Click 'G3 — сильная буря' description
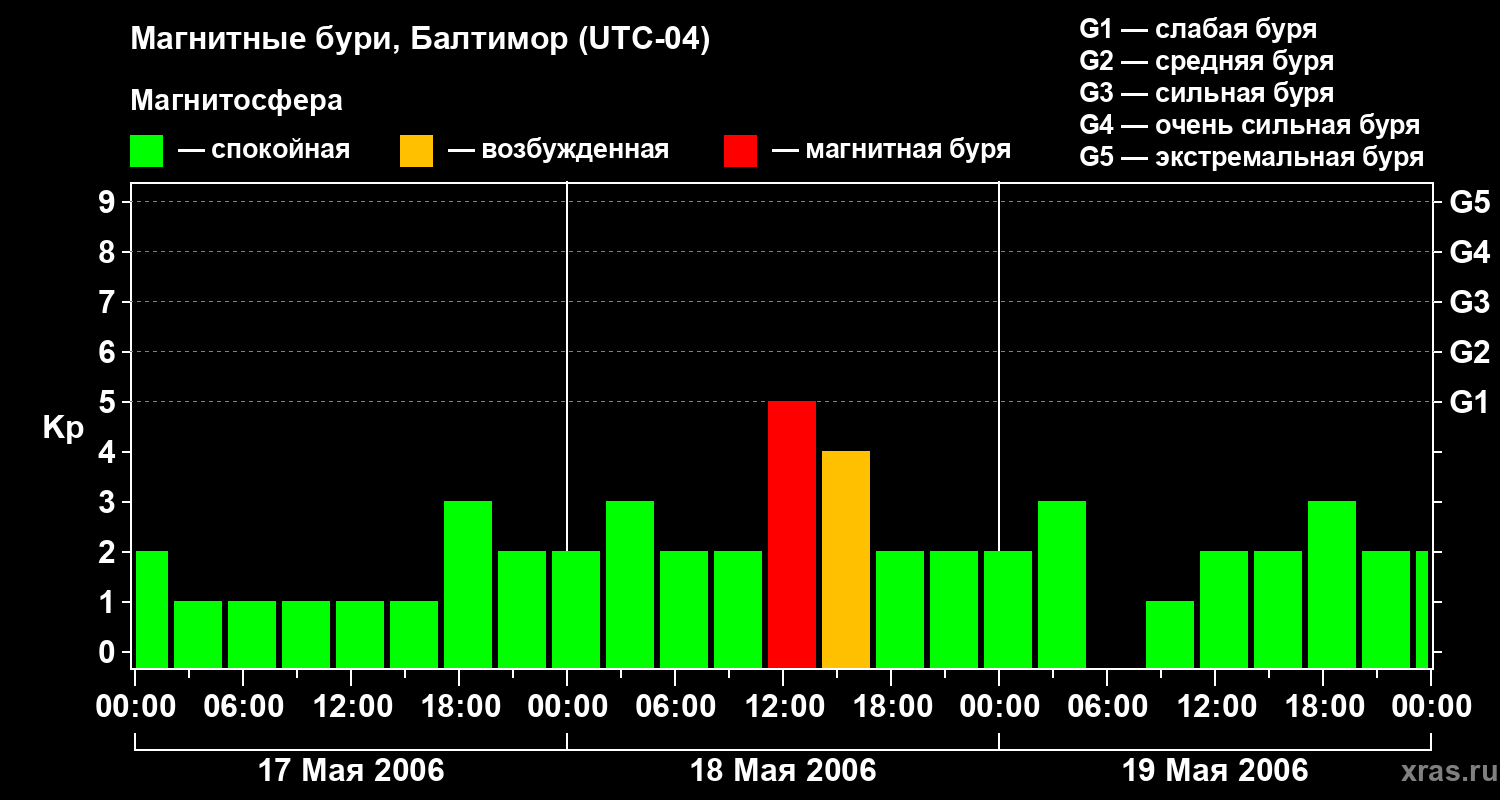This screenshot has width=1500, height=800. 1206,93
